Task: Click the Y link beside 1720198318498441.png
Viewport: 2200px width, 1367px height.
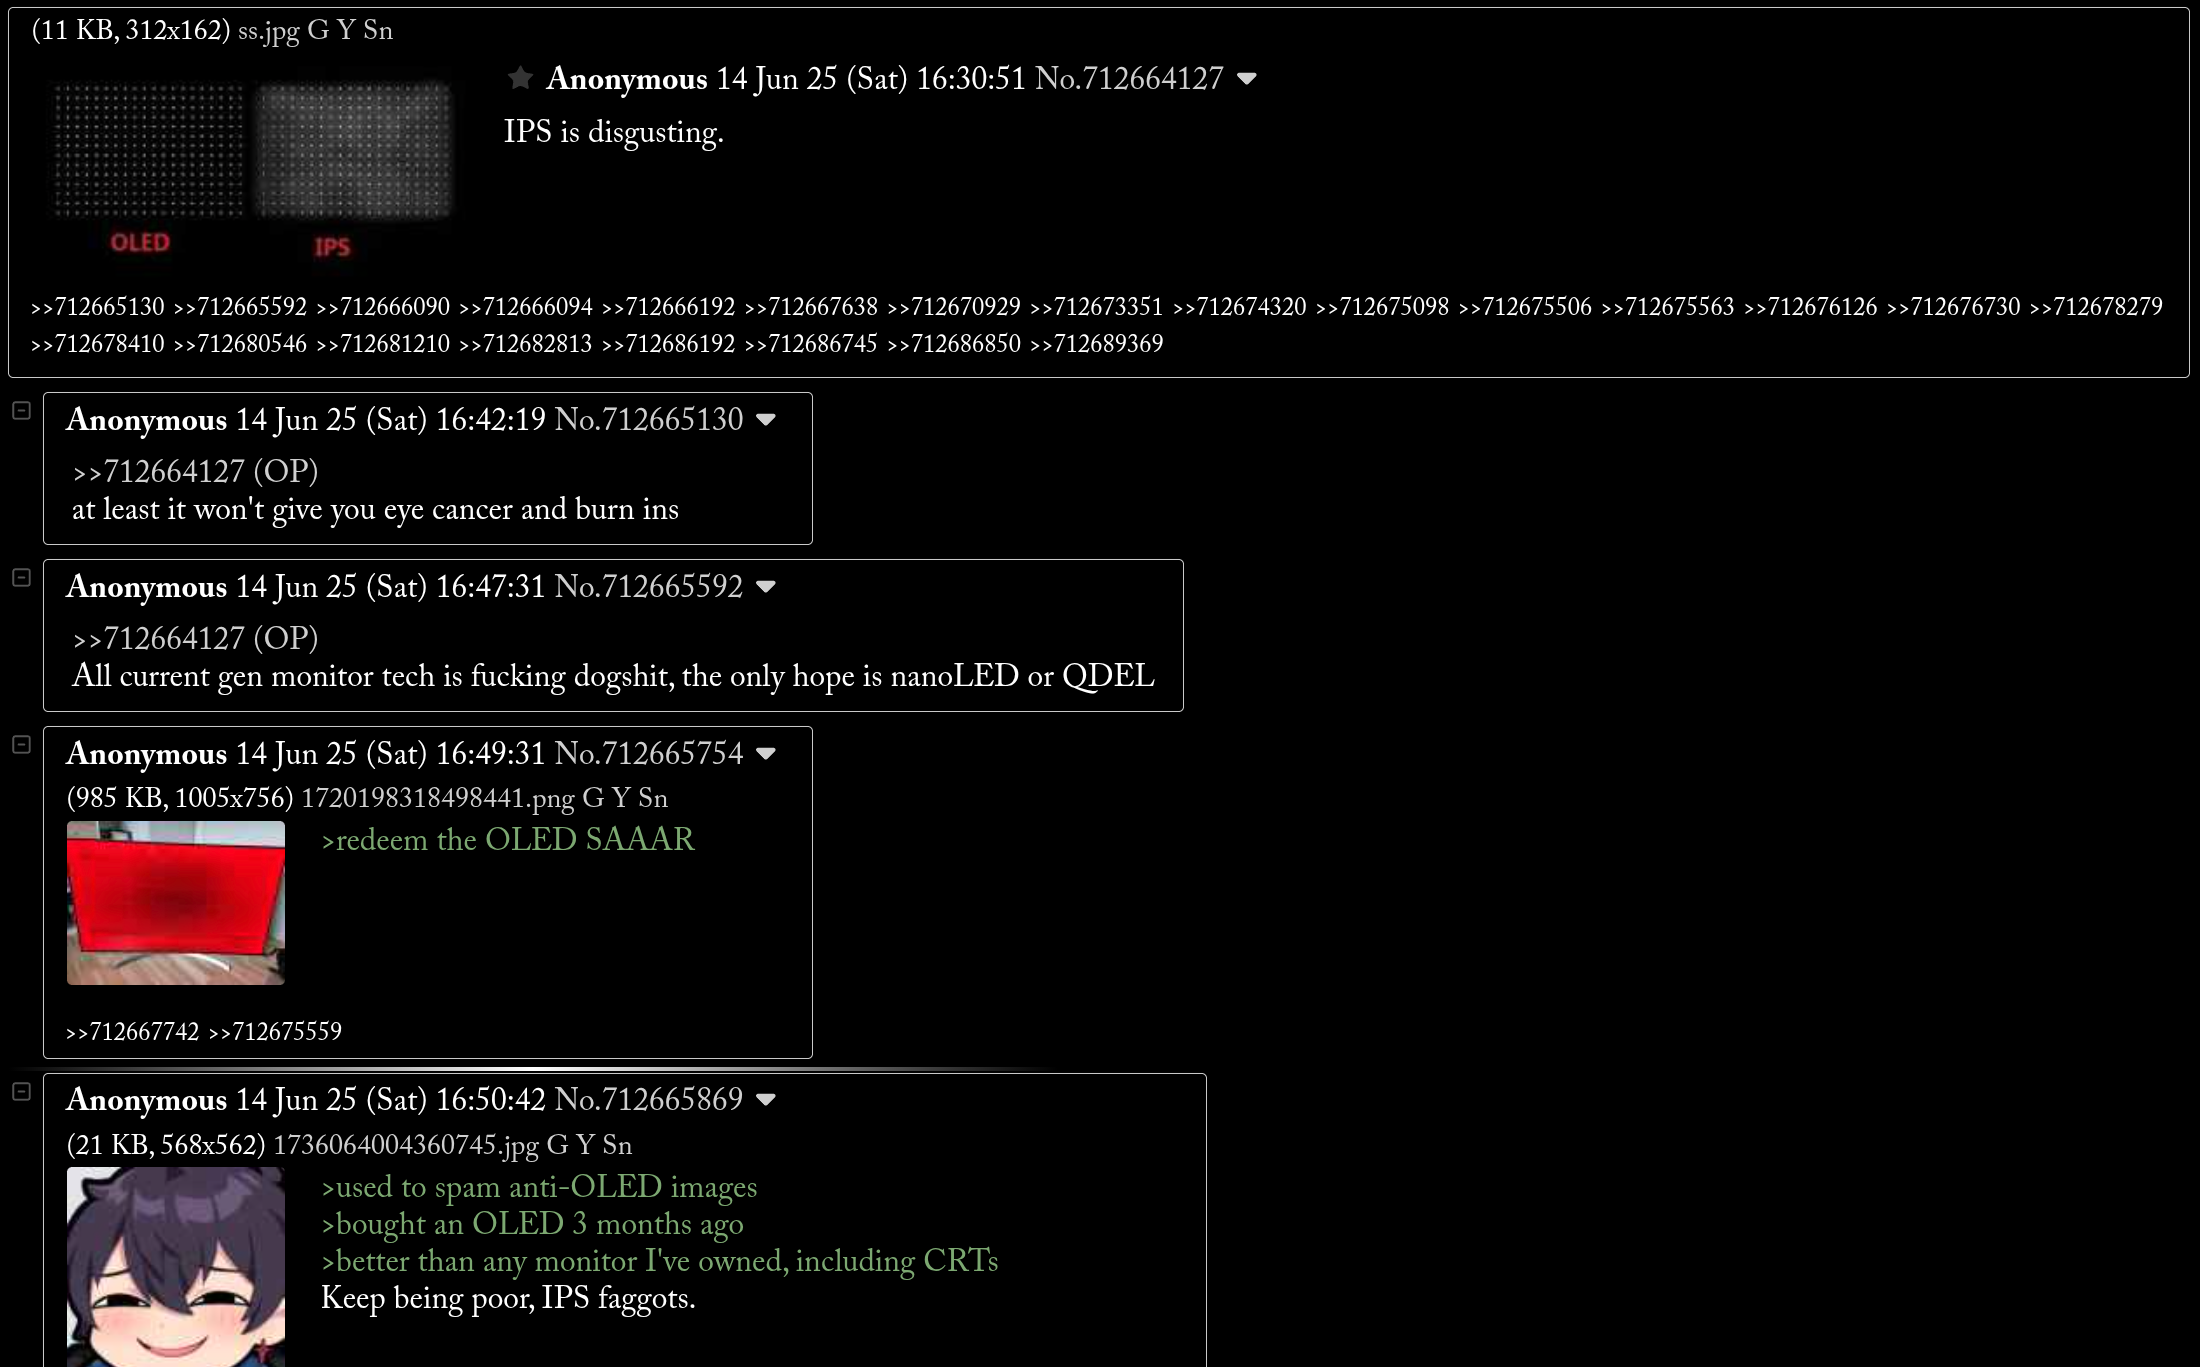Action: 620,798
